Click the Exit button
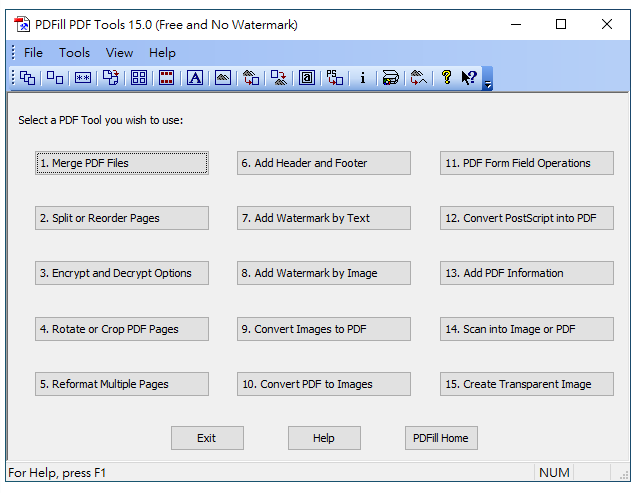This screenshot has height=493, width=644. (x=207, y=438)
